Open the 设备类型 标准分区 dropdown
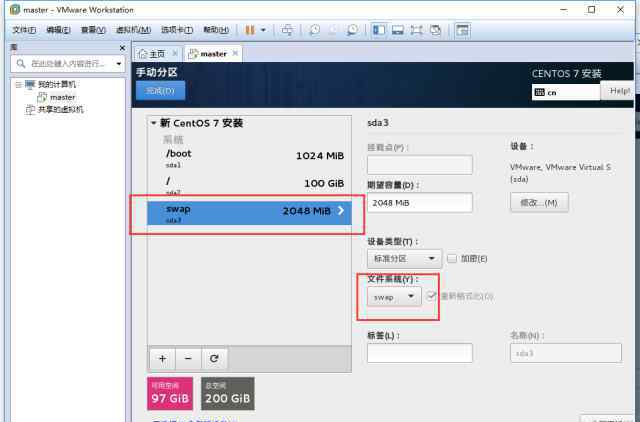 click(404, 259)
